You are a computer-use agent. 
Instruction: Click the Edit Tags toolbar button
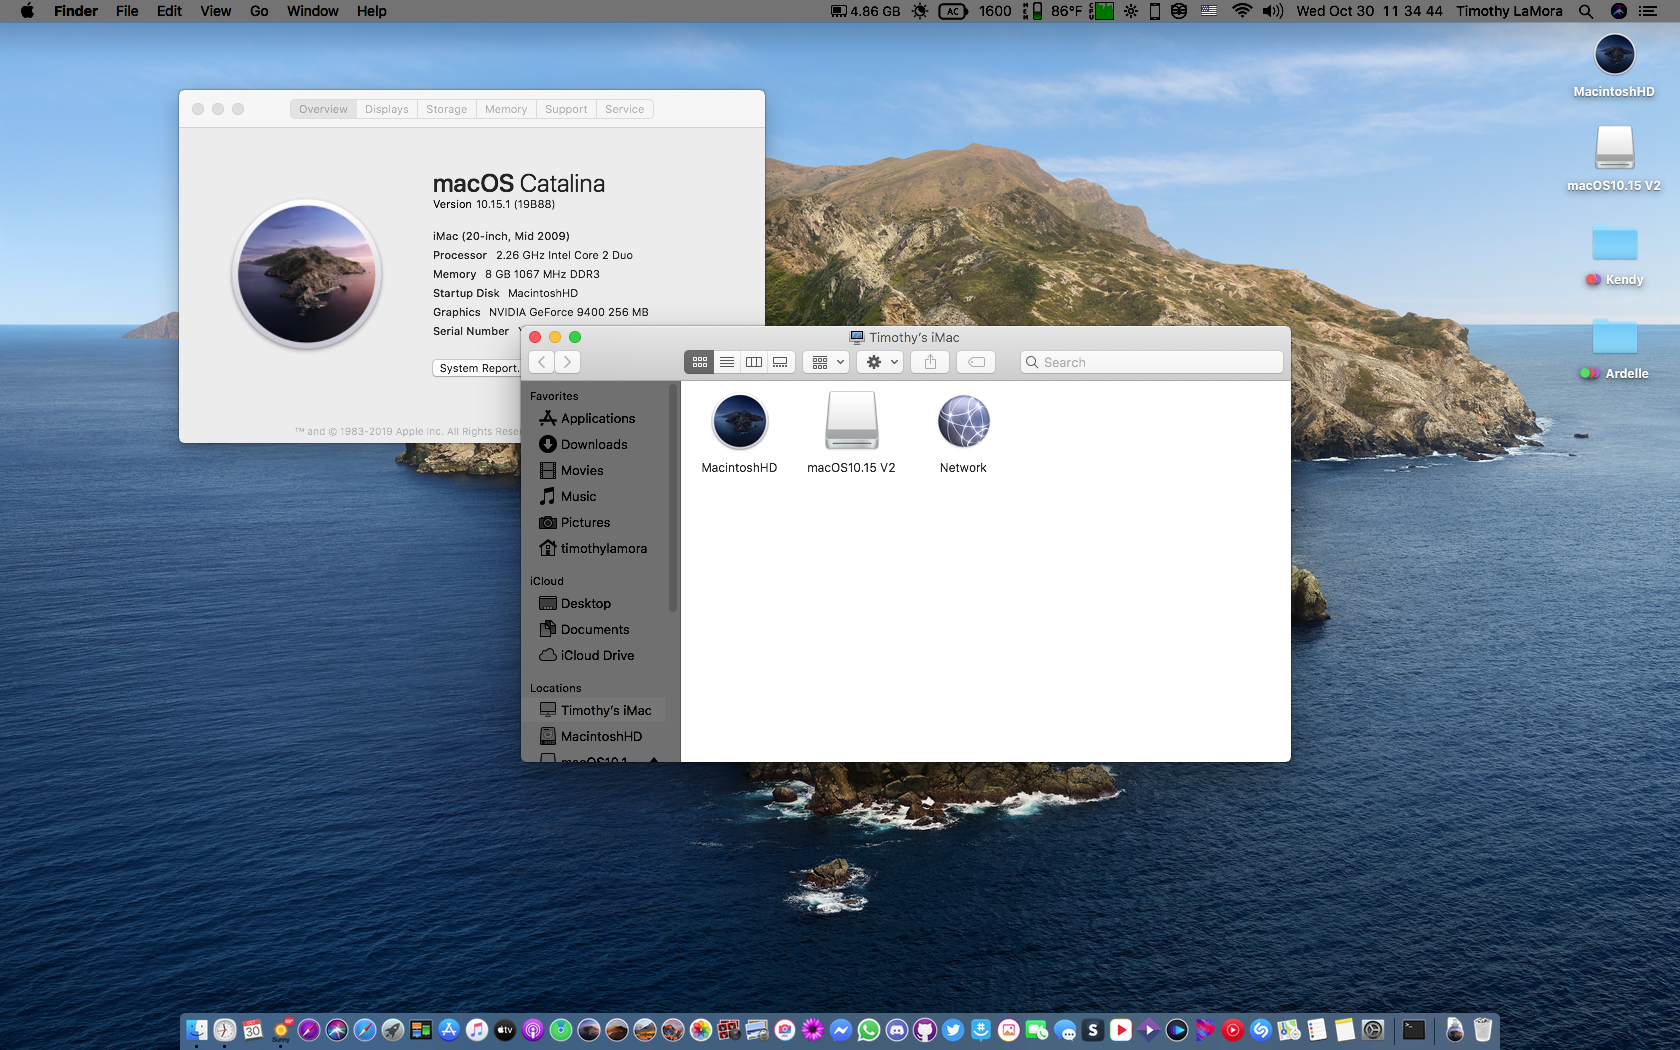click(976, 362)
